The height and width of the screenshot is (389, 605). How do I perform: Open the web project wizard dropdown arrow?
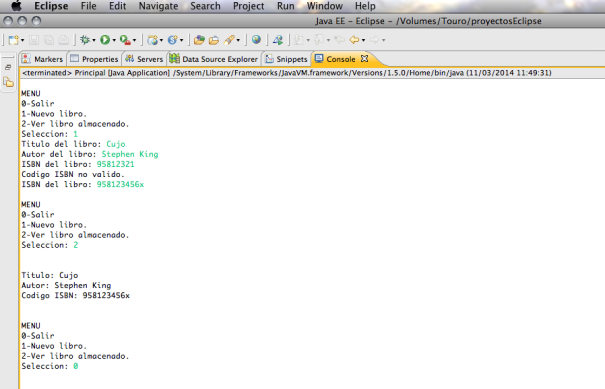[x=161, y=40]
